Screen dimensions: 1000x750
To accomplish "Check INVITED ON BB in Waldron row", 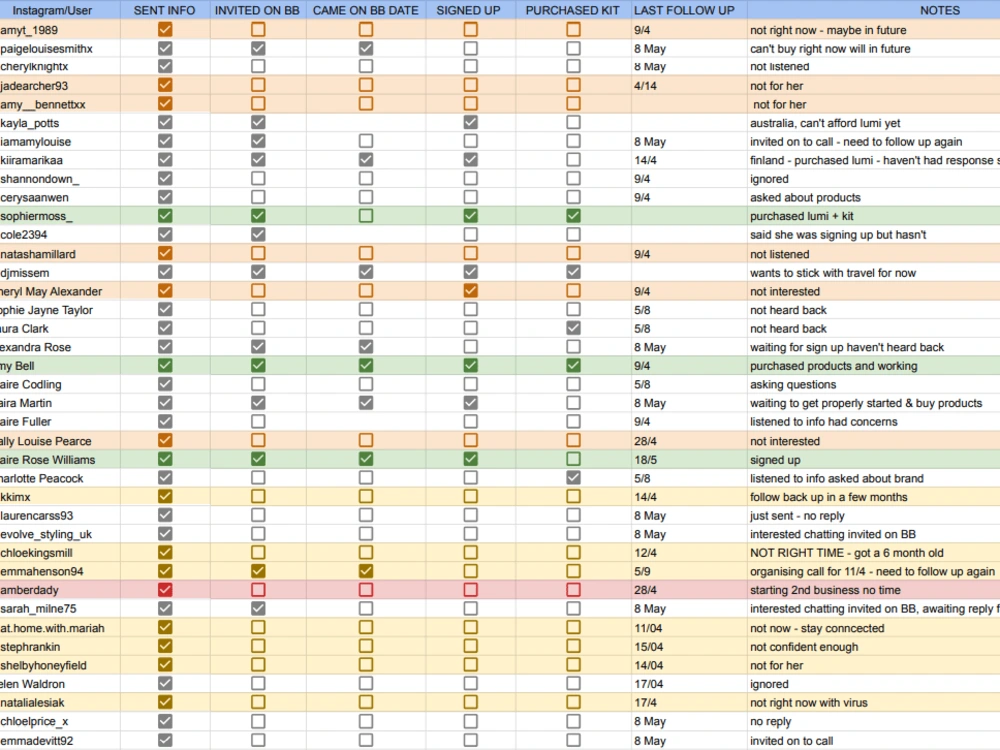I will [x=258, y=683].
